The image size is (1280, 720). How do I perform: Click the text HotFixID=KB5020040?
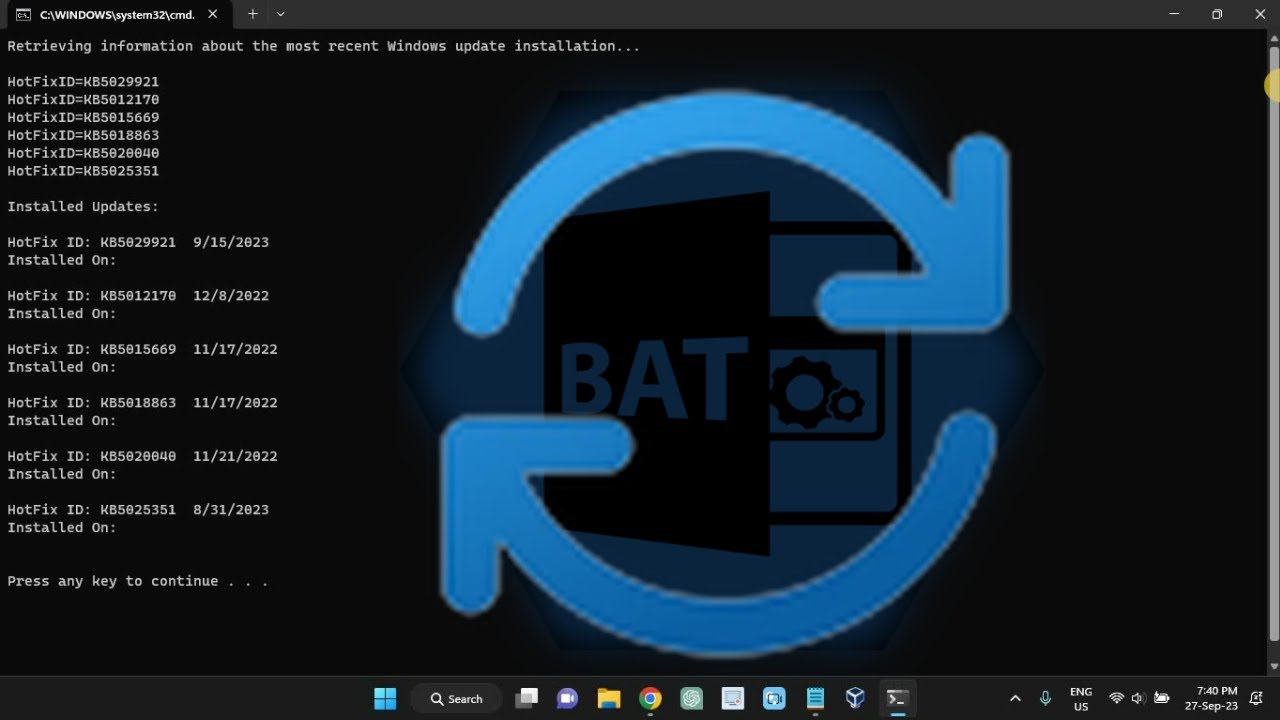click(x=83, y=154)
